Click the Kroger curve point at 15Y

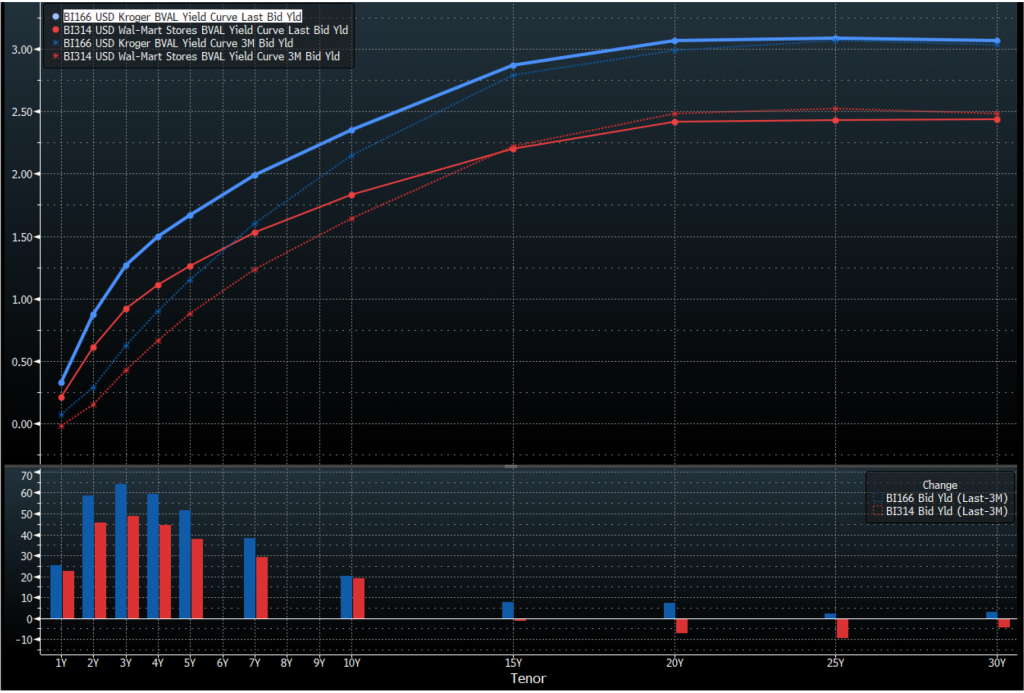(x=513, y=66)
